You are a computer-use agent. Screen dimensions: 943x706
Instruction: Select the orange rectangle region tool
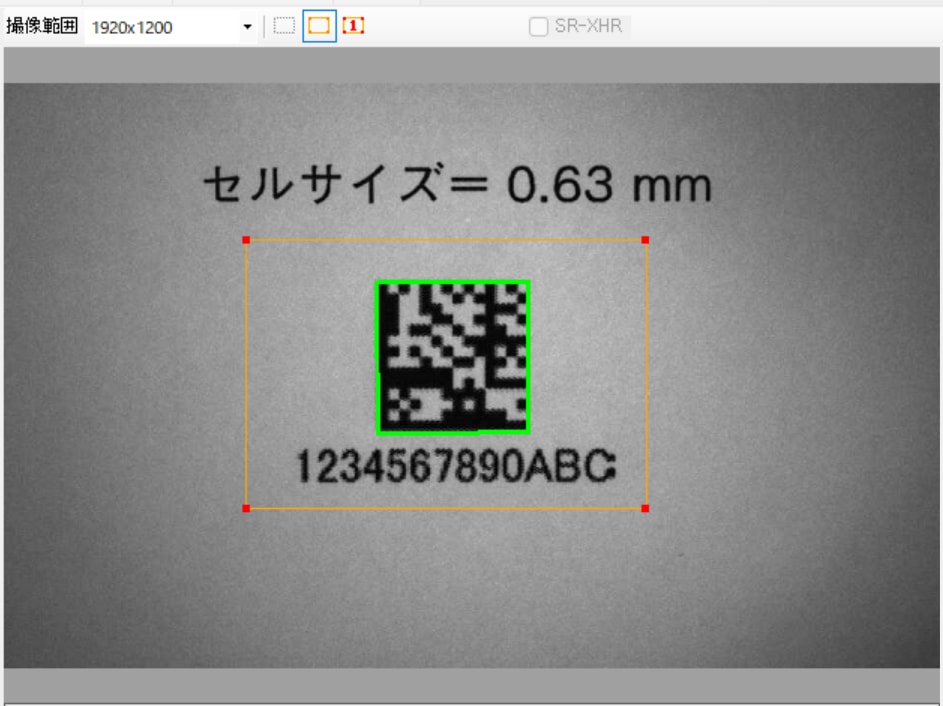(x=319, y=26)
